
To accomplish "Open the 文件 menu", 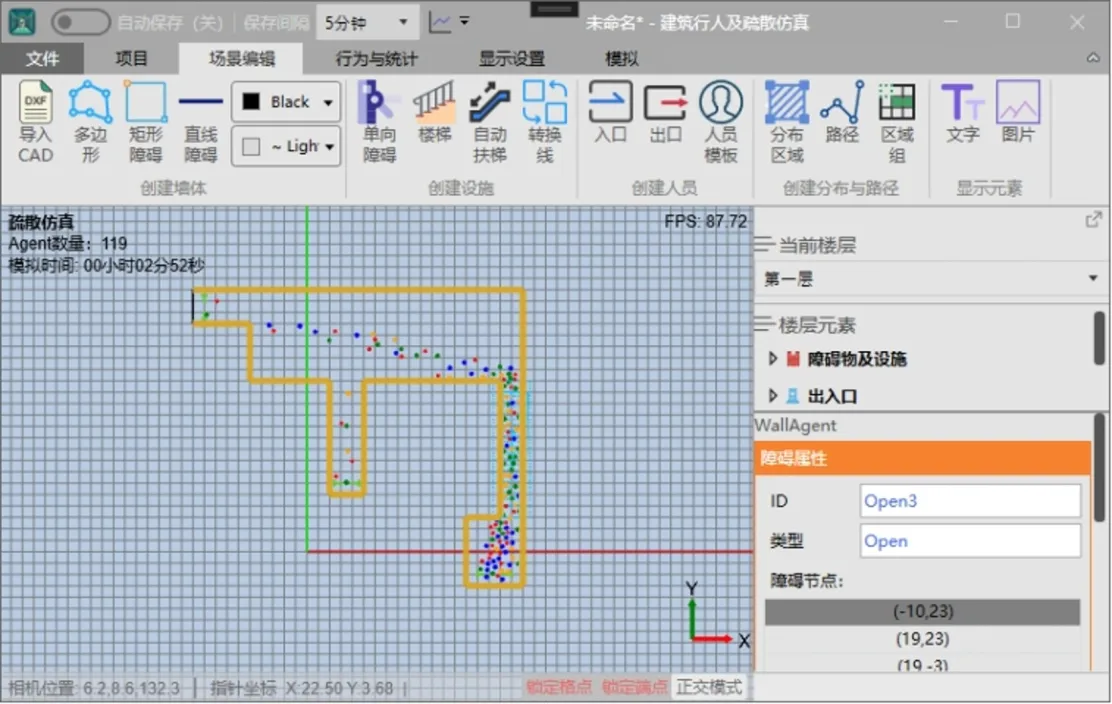I will [x=42, y=59].
